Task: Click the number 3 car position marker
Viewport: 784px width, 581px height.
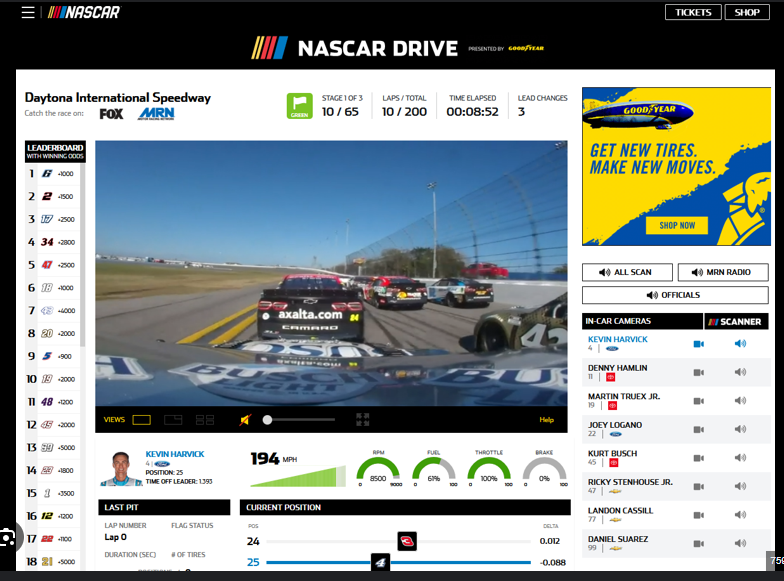Action: (x=407, y=542)
